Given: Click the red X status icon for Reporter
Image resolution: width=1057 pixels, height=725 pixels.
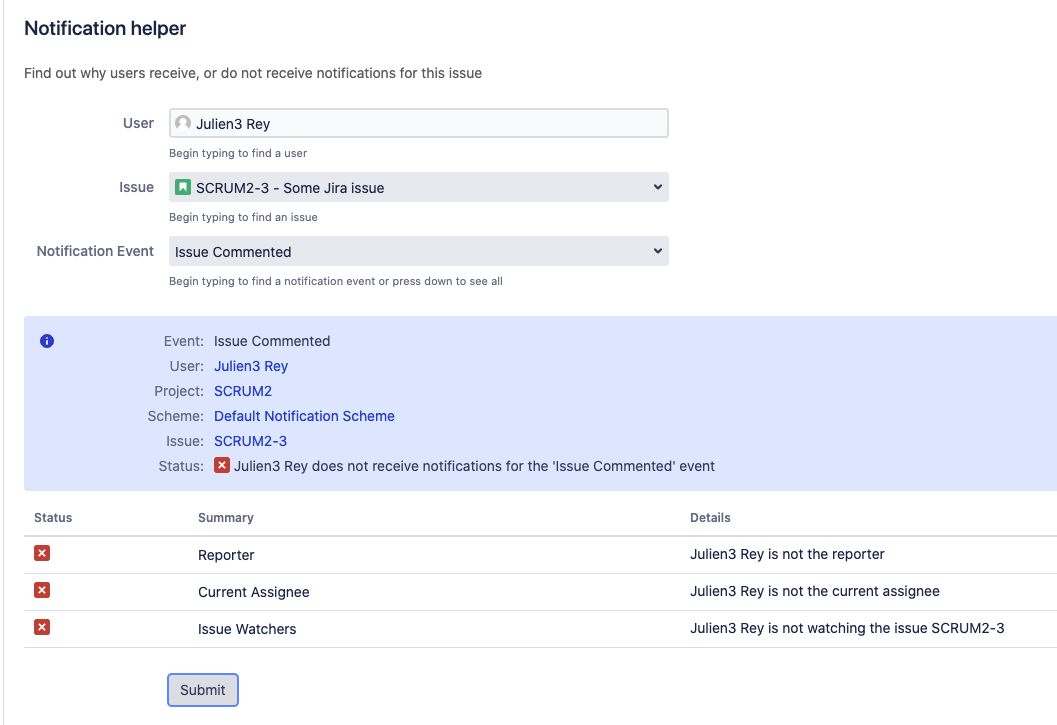Looking at the screenshot, I should click(42, 553).
